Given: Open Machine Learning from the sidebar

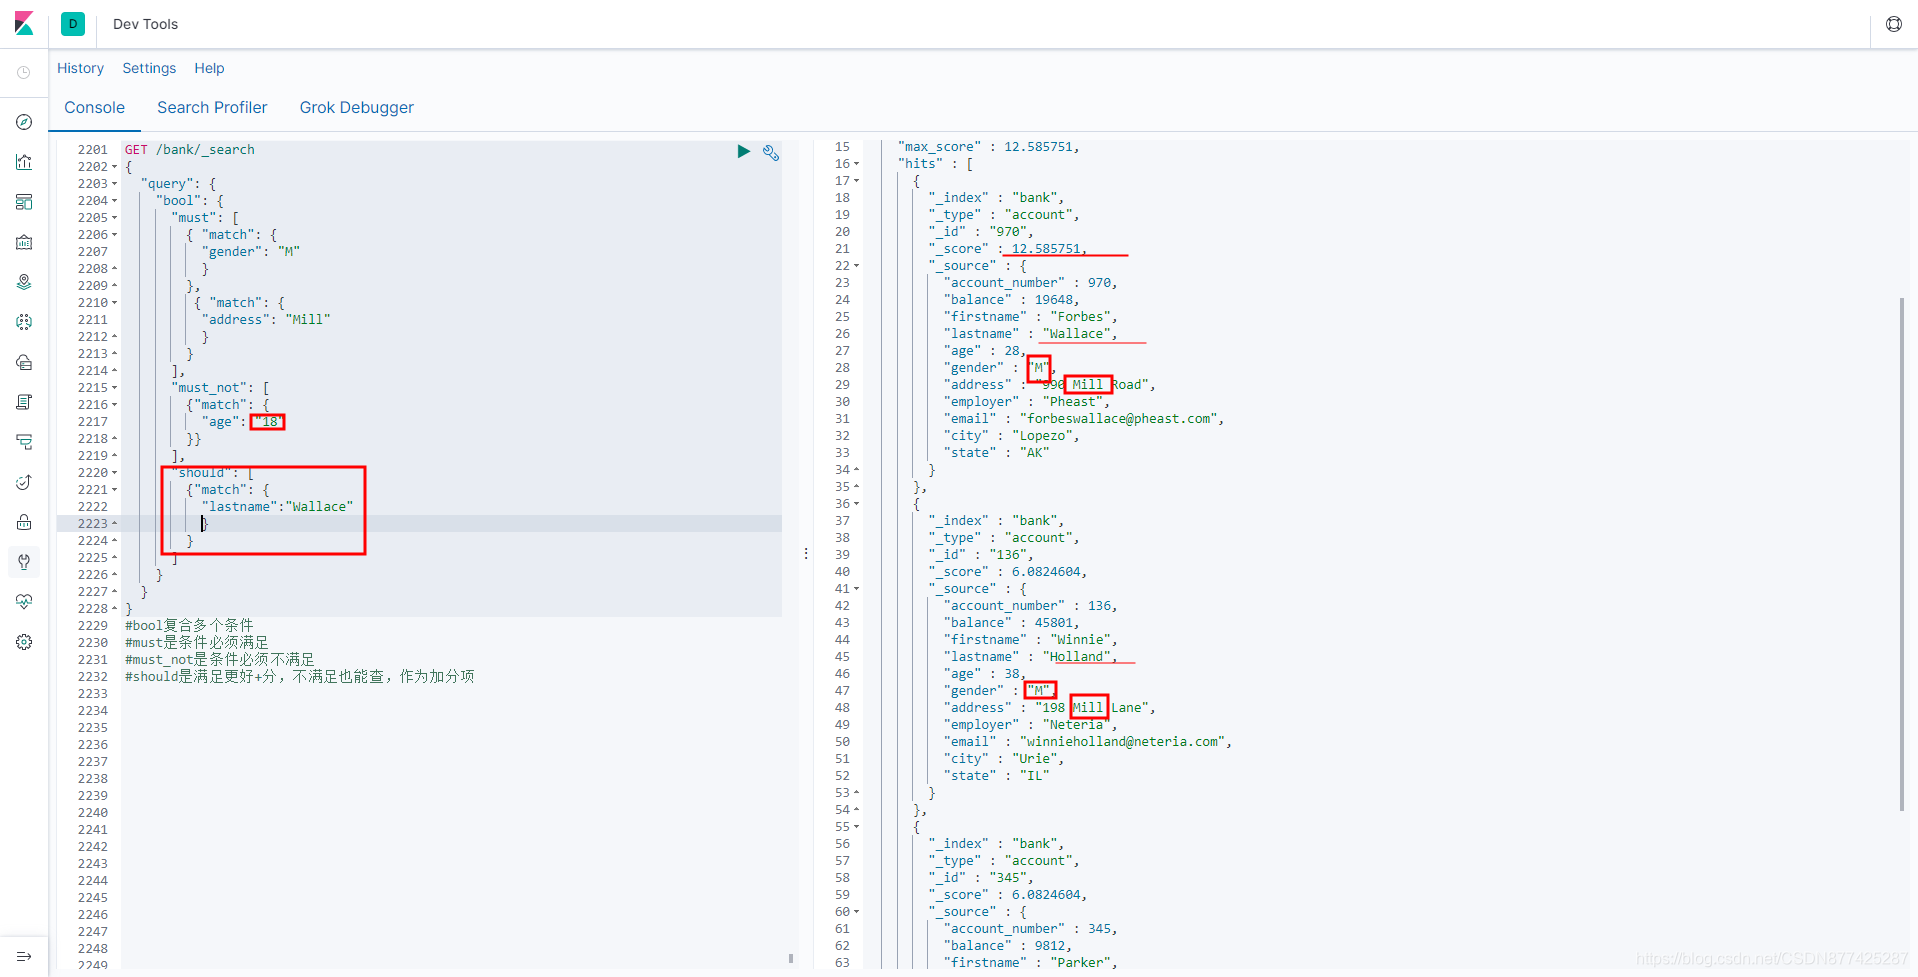Looking at the screenshot, I should tap(24, 322).
